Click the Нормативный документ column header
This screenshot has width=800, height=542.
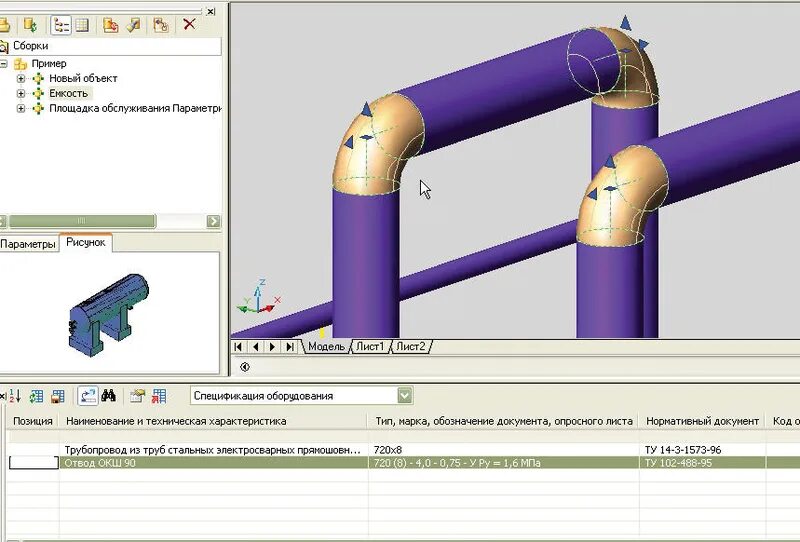click(x=702, y=421)
